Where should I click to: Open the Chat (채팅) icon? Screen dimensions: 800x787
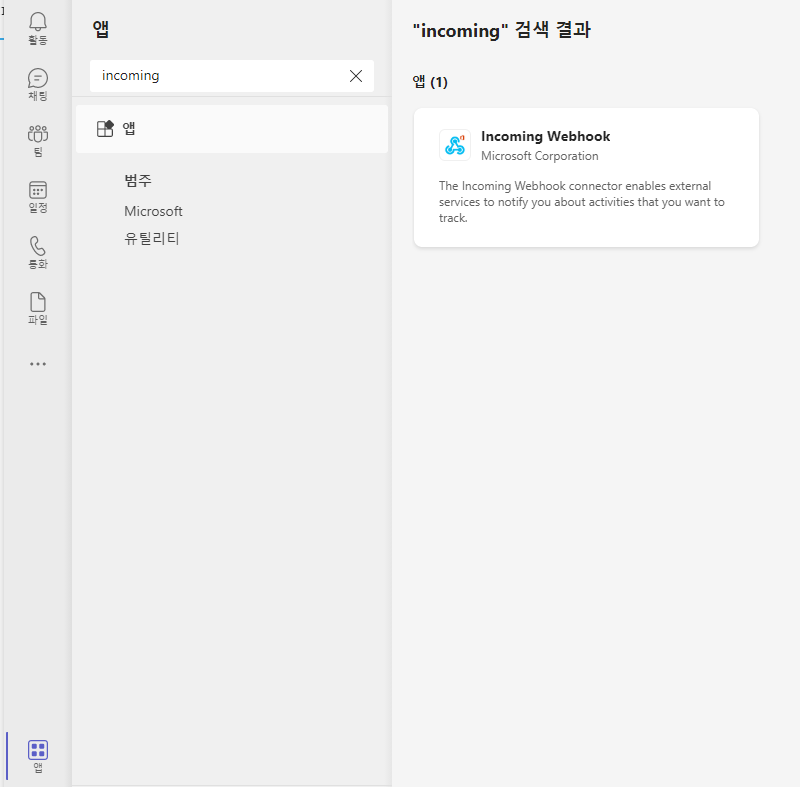click(38, 84)
